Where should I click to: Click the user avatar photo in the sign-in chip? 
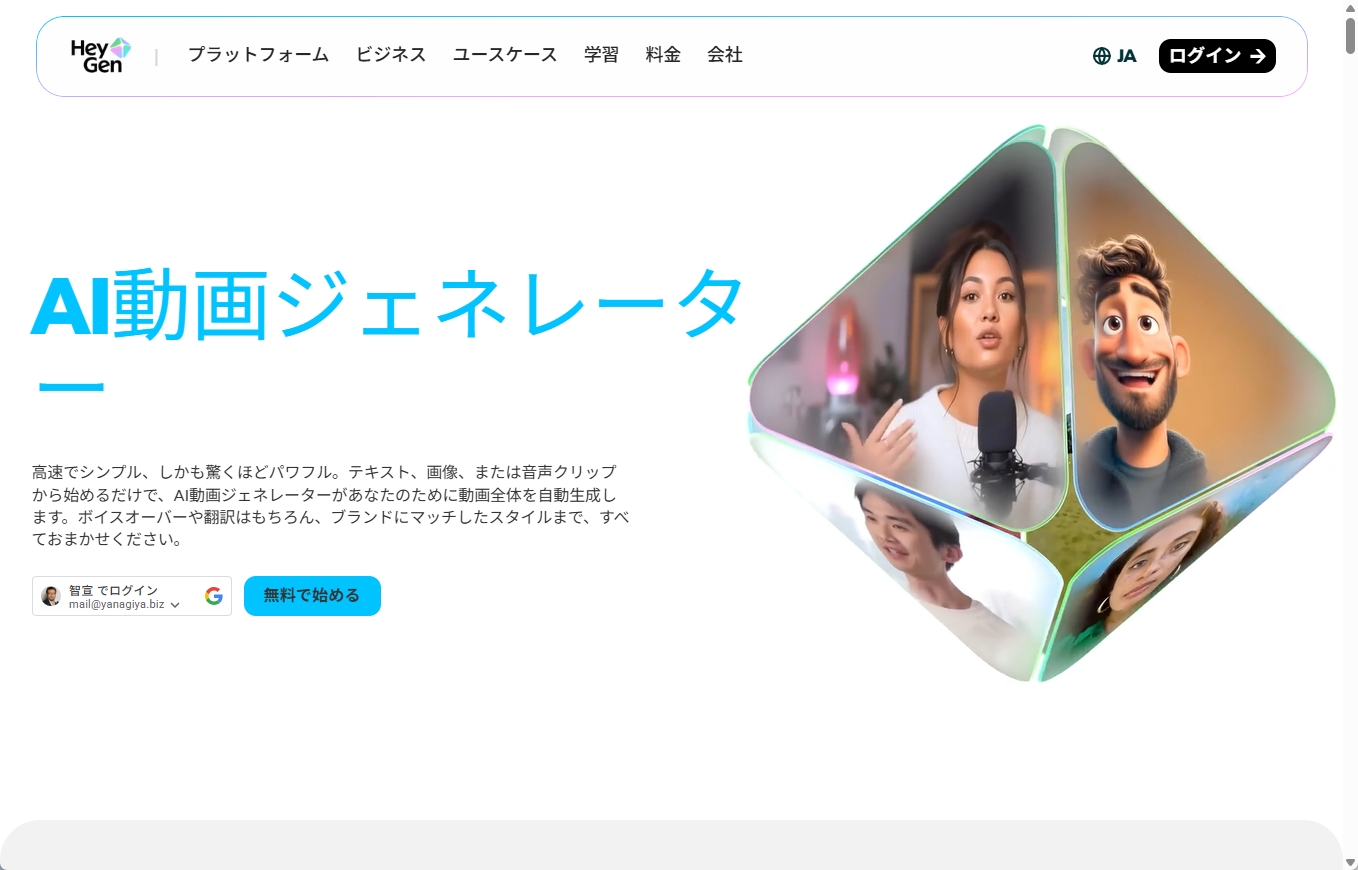[x=51, y=596]
